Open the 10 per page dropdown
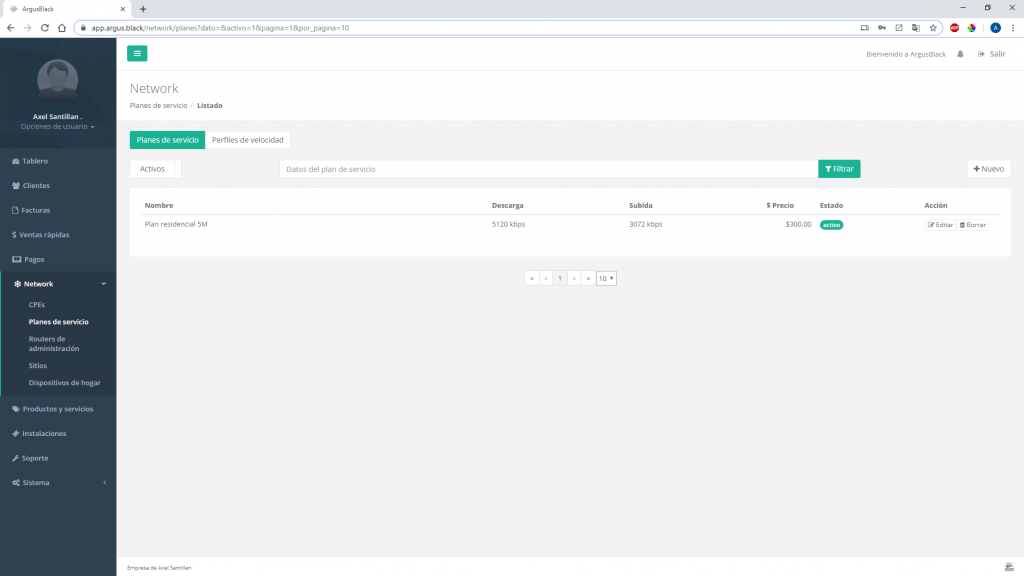Screen dimensions: 1024x576 click(x=606, y=278)
